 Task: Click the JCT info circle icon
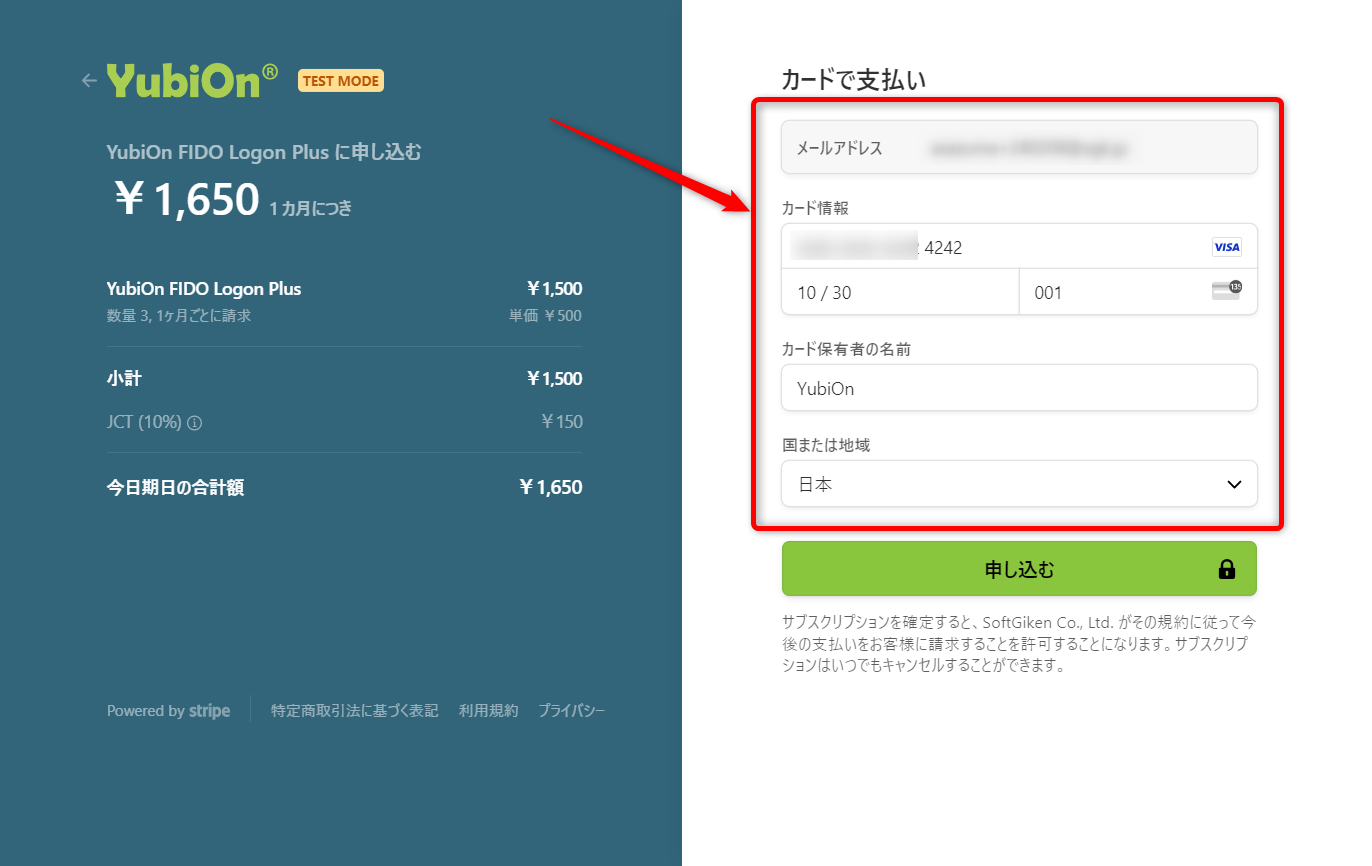pyautogui.click(x=195, y=423)
